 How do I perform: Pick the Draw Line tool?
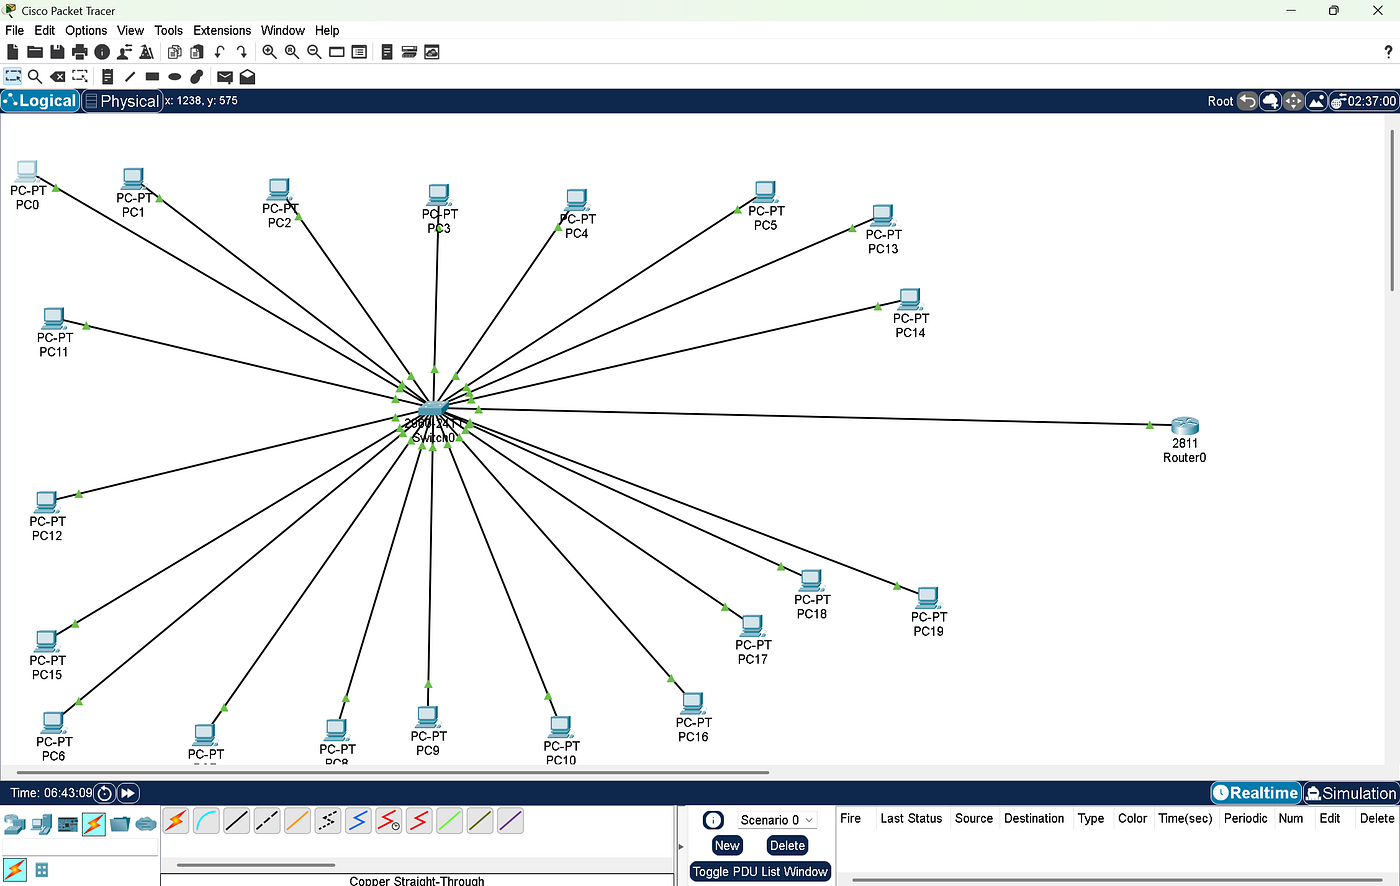tap(130, 76)
